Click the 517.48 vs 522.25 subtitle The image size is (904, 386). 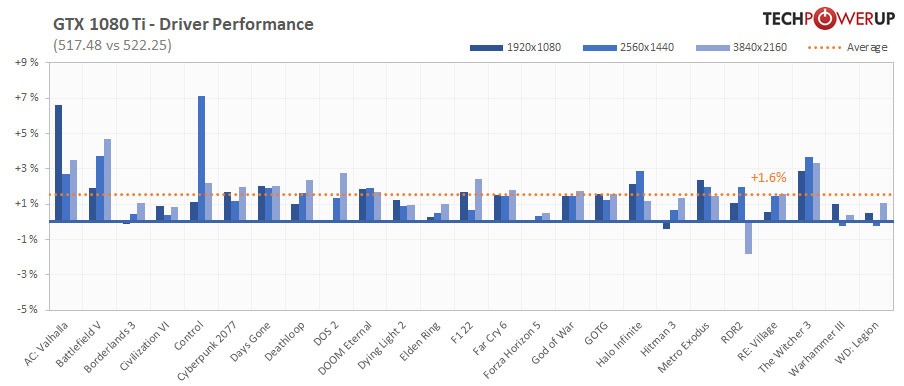point(112,46)
